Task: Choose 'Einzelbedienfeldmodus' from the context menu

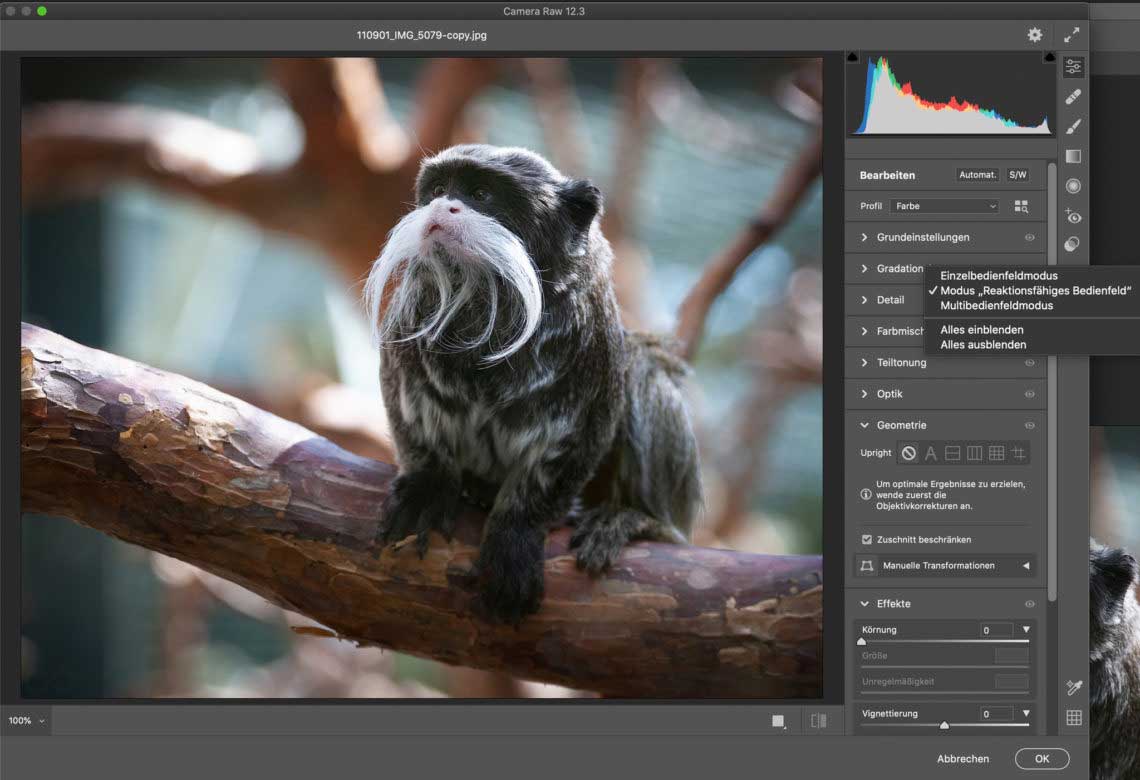Action: point(998,276)
